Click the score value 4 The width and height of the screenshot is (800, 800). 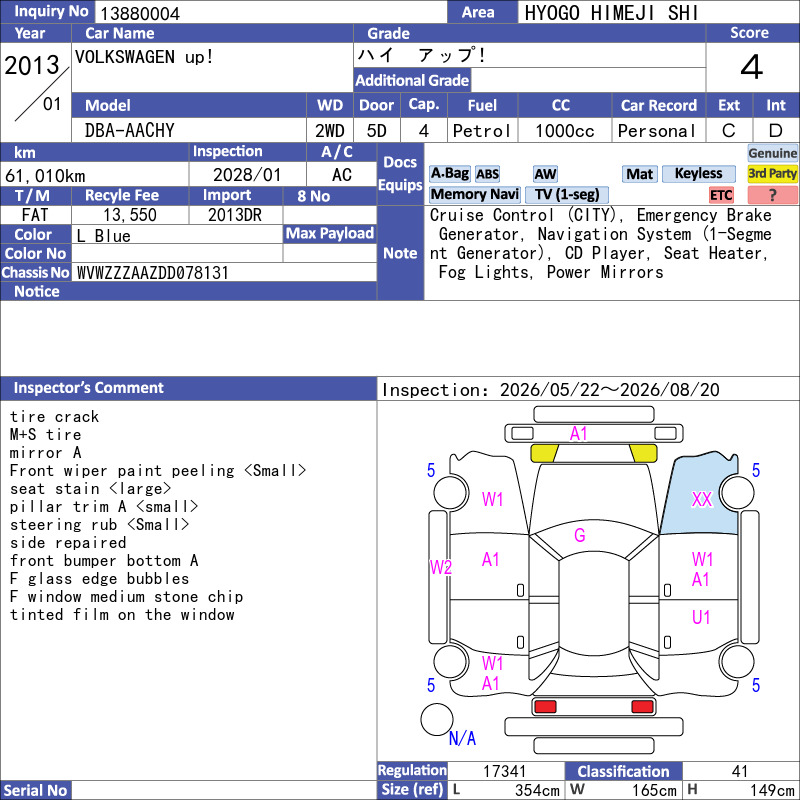coord(752,67)
